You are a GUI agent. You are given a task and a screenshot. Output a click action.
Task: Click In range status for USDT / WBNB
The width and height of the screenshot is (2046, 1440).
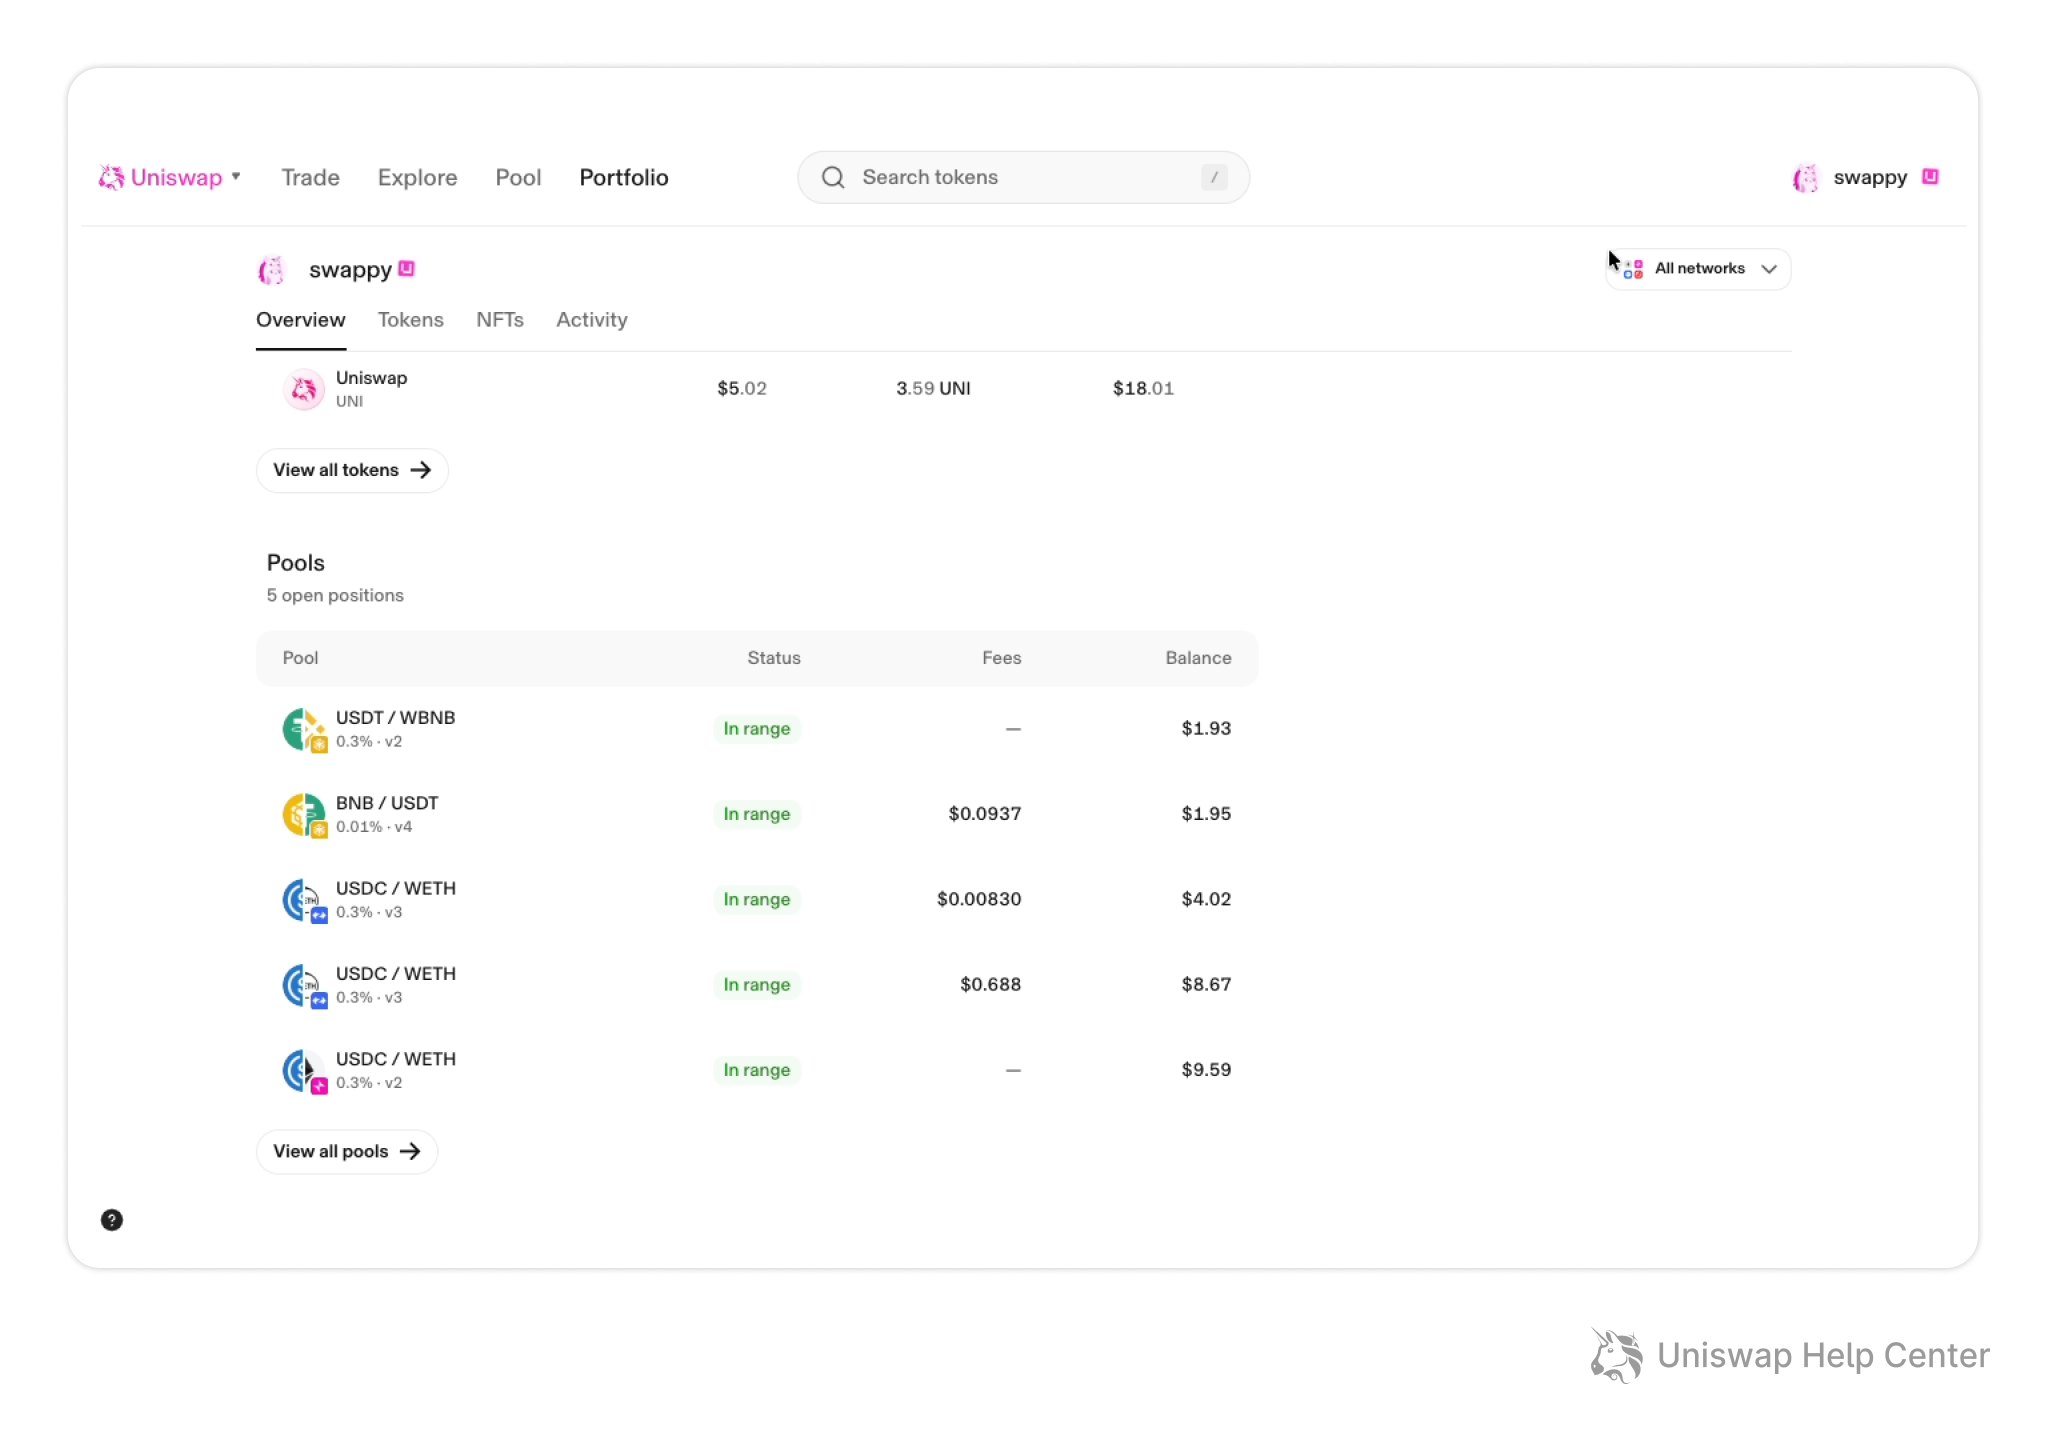click(757, 729)
